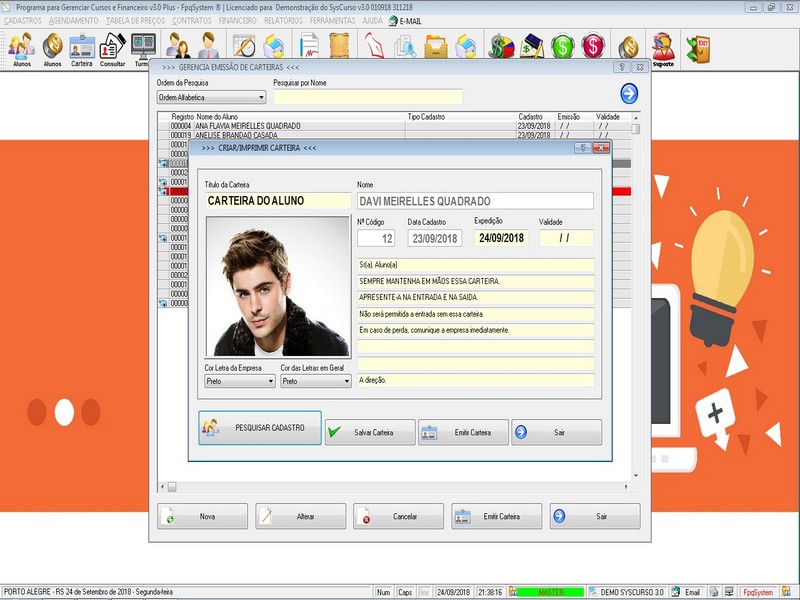Click the documents with magnifier toolbar icon
The image size is (800, 600).
tap(405, 46)
